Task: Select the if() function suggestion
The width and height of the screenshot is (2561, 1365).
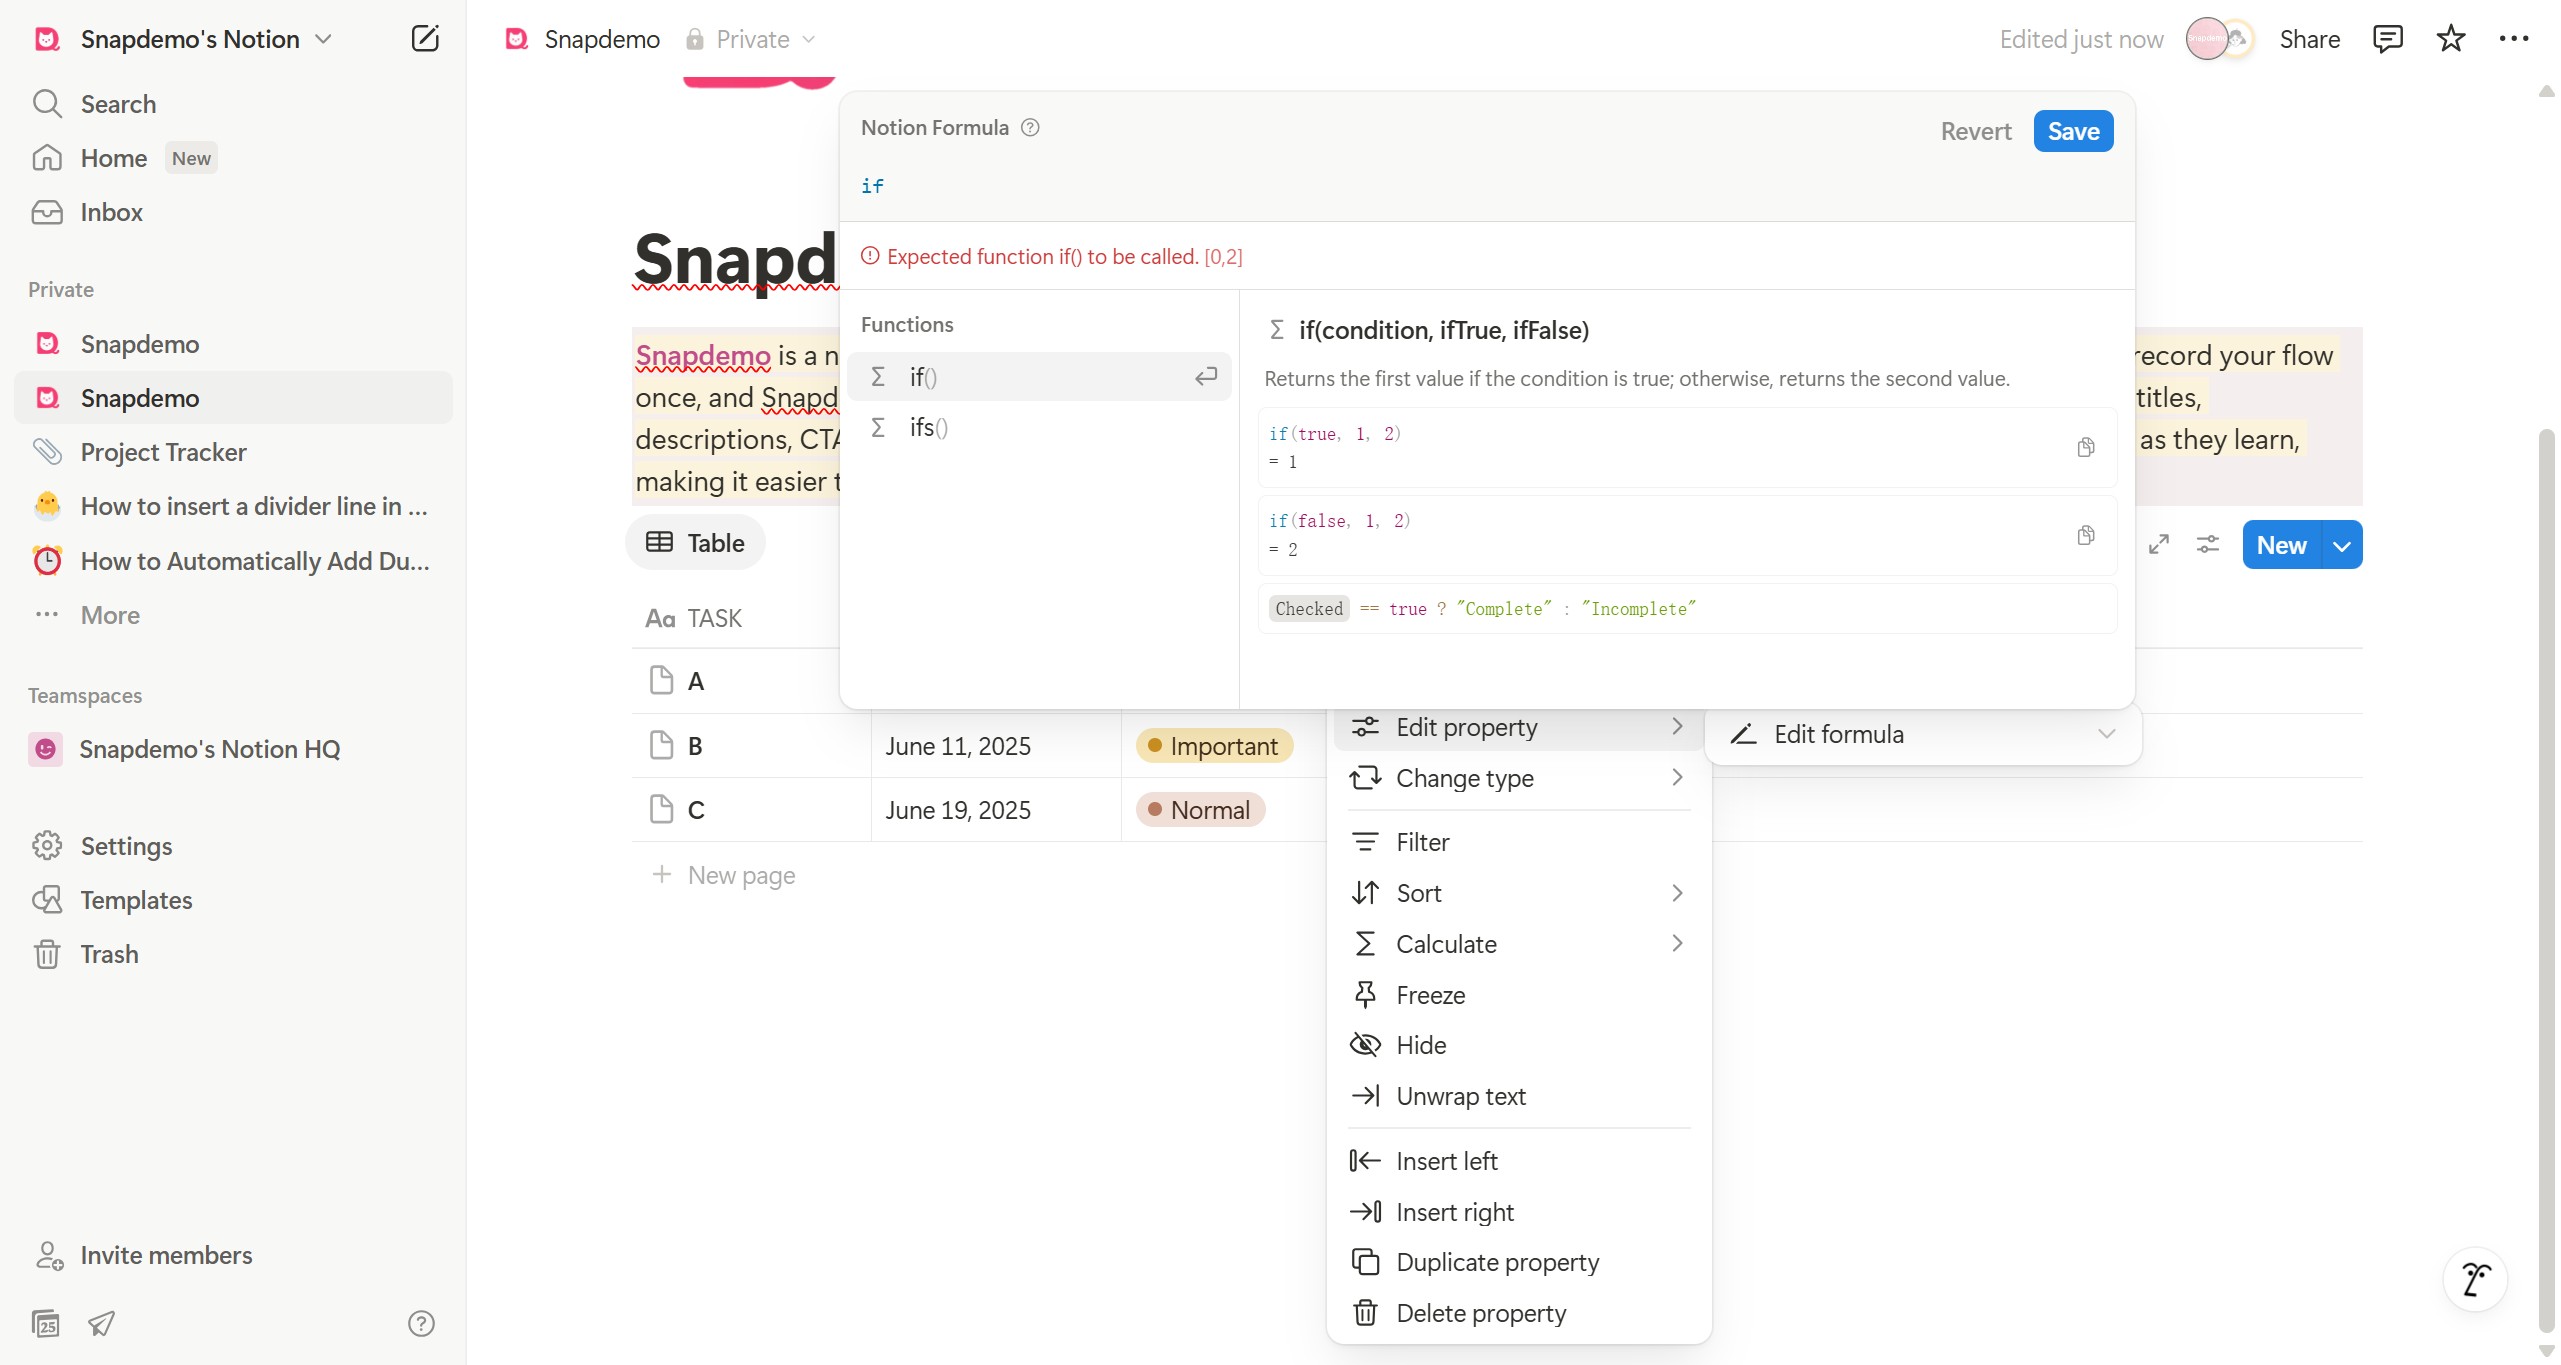Action: (x=1039, y=376)
